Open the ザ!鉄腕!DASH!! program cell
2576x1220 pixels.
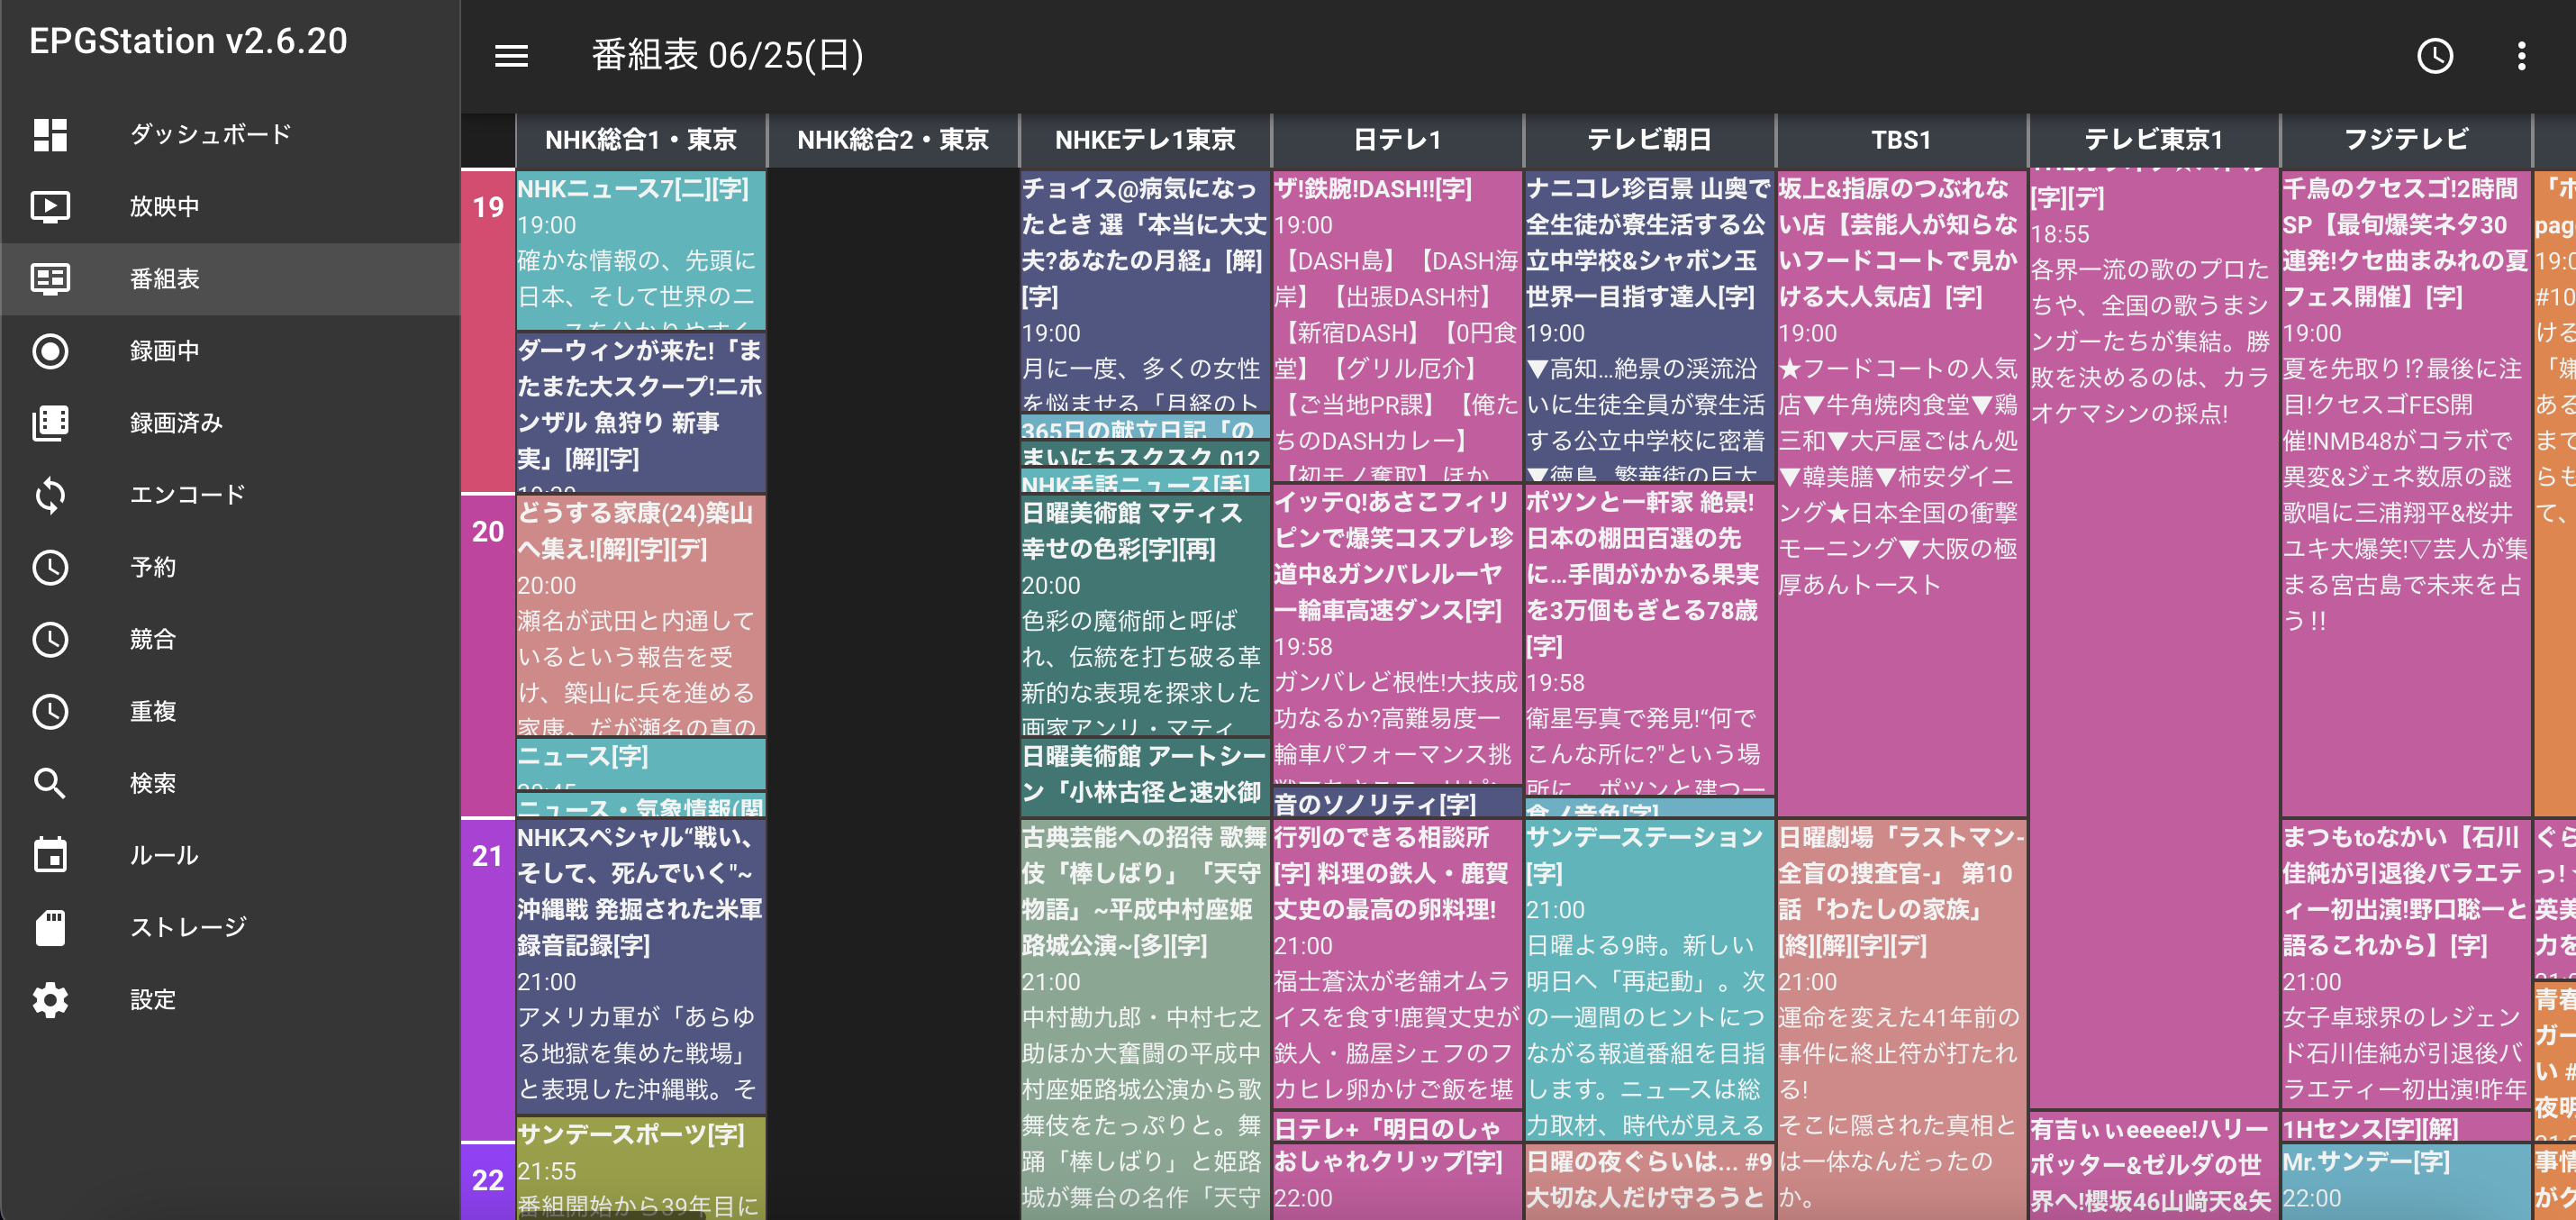[x=1397, y=325]
